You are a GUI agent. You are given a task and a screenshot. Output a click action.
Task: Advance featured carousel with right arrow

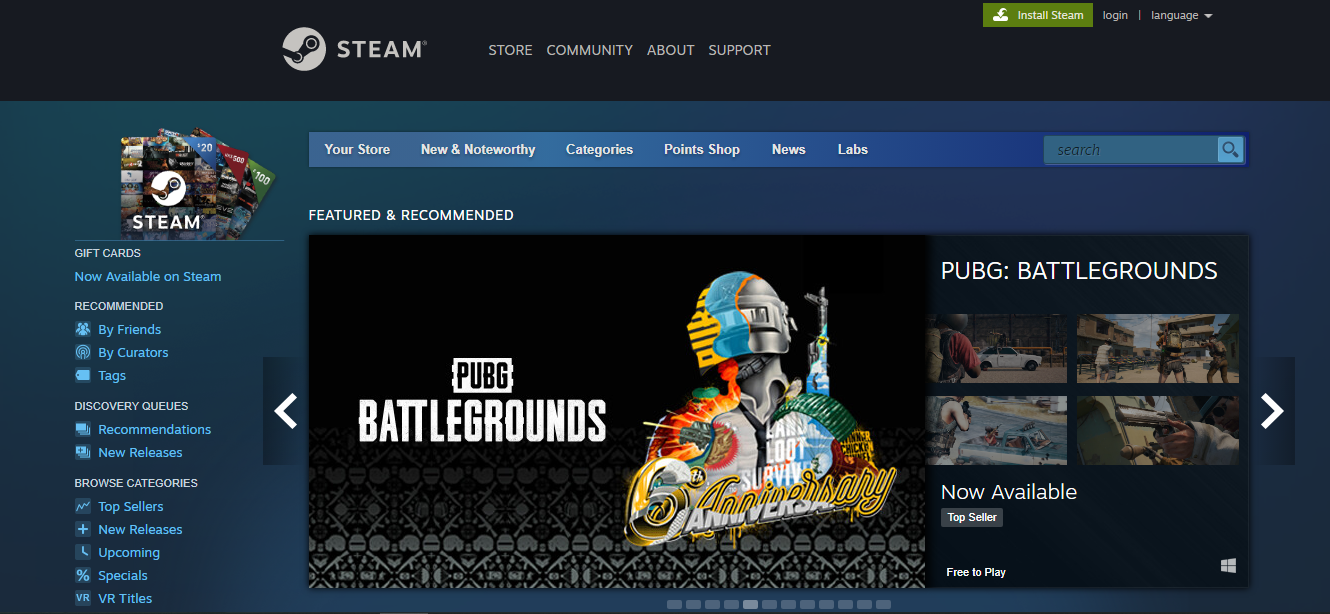pyautogui.click(x=1271, y=411)
